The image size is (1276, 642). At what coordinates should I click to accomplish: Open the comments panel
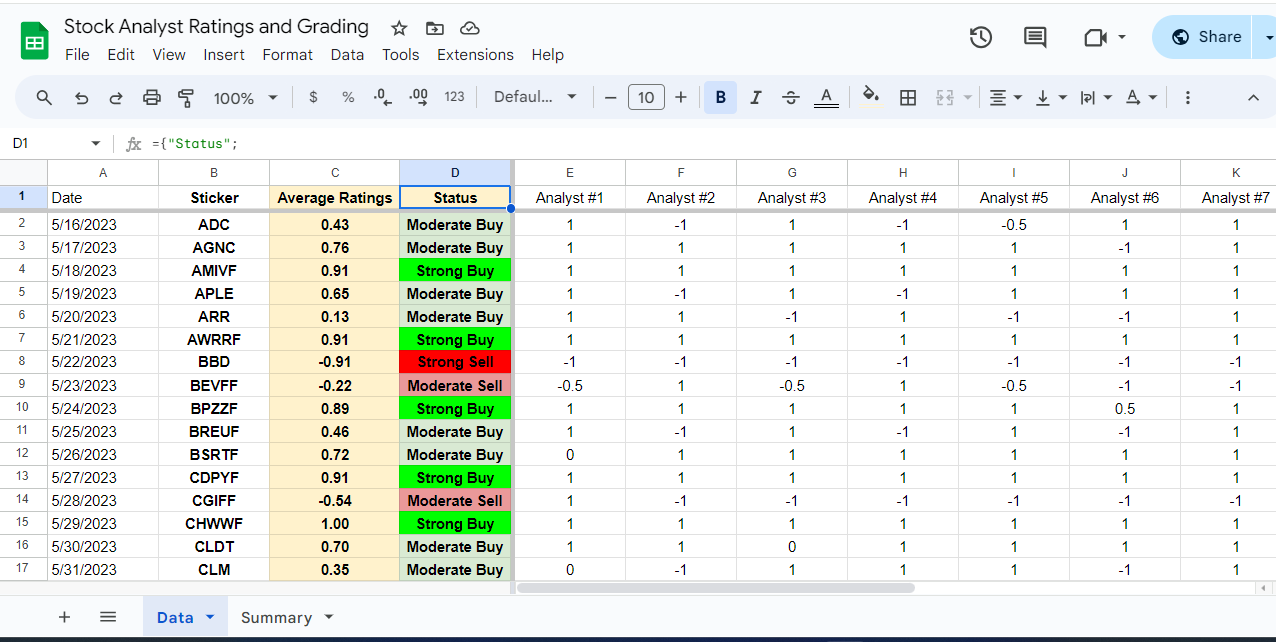tap(1034, 36)
